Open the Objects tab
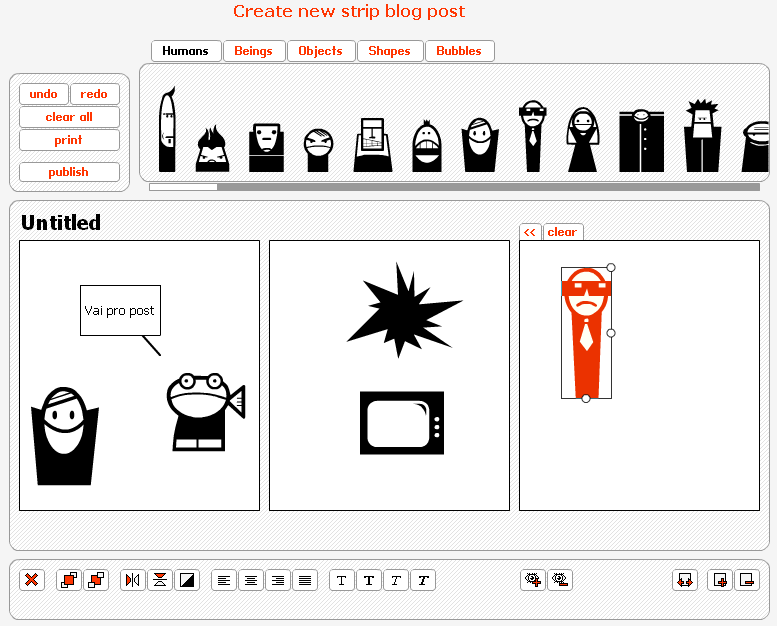The height and width of the screenshot is (626, 777). (321, 51)
